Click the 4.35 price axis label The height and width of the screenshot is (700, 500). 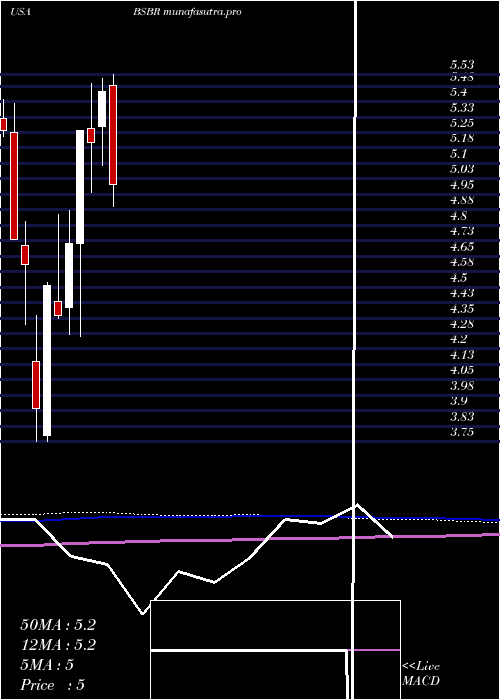tap(462, 308)
